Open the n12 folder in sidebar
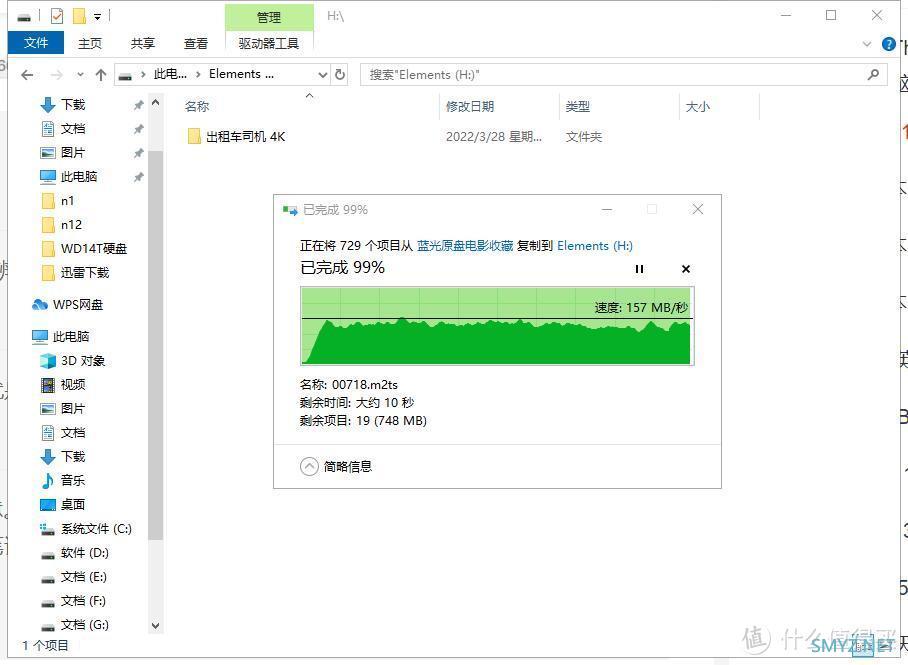Image resolution: width=908 pixels, height=665 pixels. (71, 225)
